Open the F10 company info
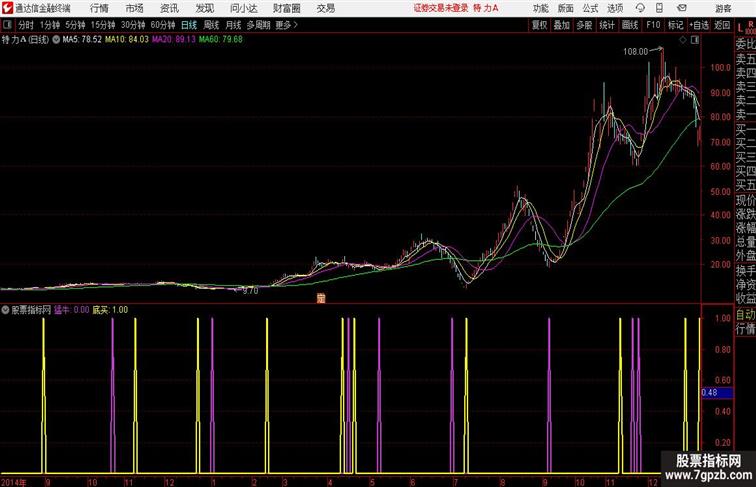Viewport: 756px width, 487px height. pos(653,25)
